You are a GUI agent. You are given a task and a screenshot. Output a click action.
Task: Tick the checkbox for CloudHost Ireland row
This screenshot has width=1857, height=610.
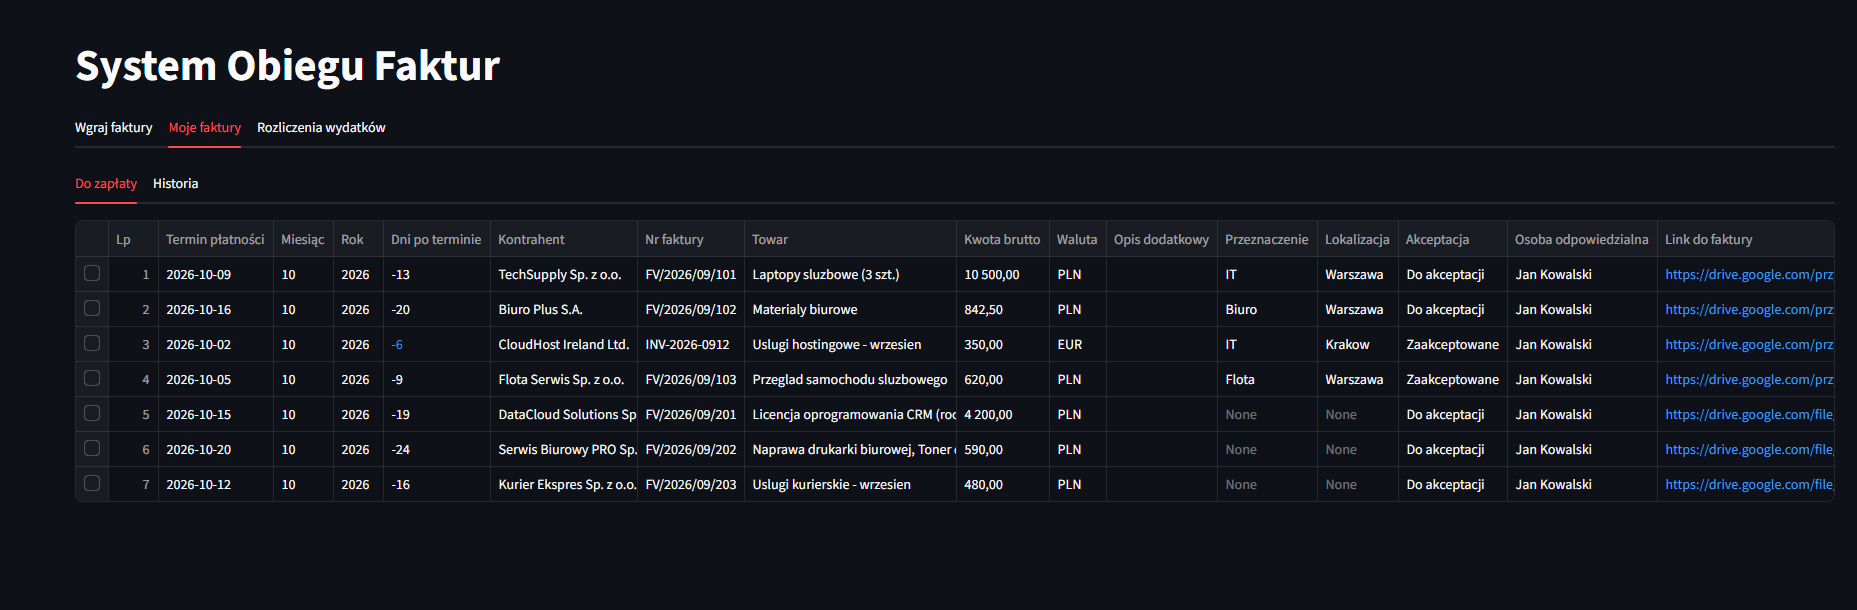tap(92, 343)
